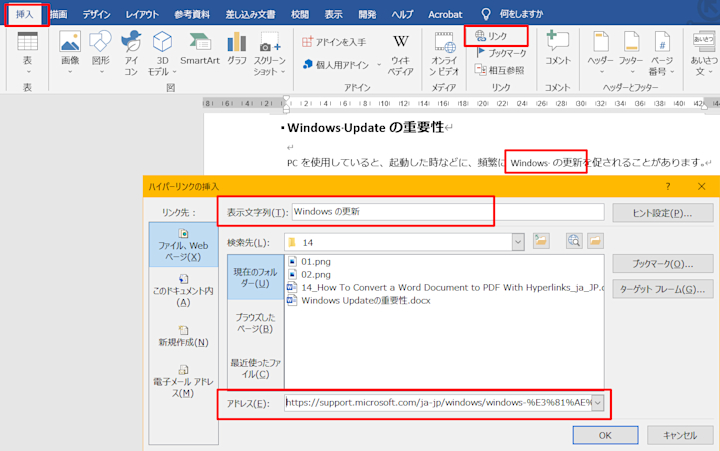Click the browse the Web icon
The height and width of the screenshot is (451, 720).
[574, 241]
